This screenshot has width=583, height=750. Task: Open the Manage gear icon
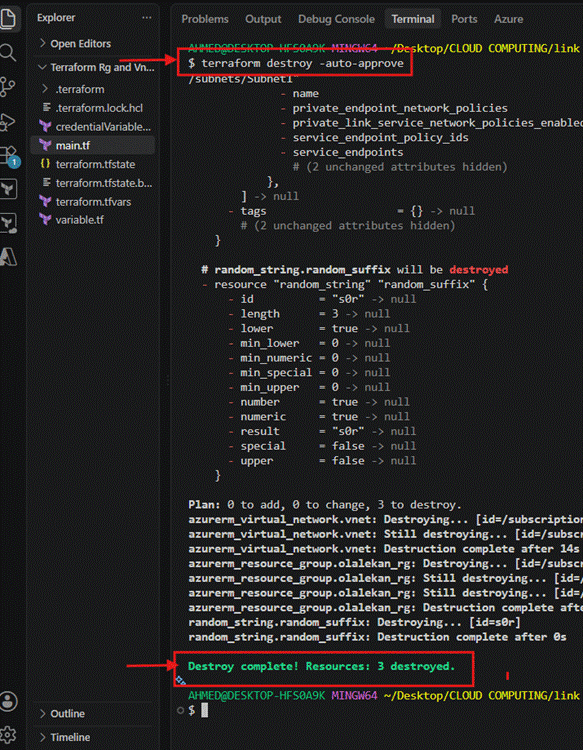[8, 735]
